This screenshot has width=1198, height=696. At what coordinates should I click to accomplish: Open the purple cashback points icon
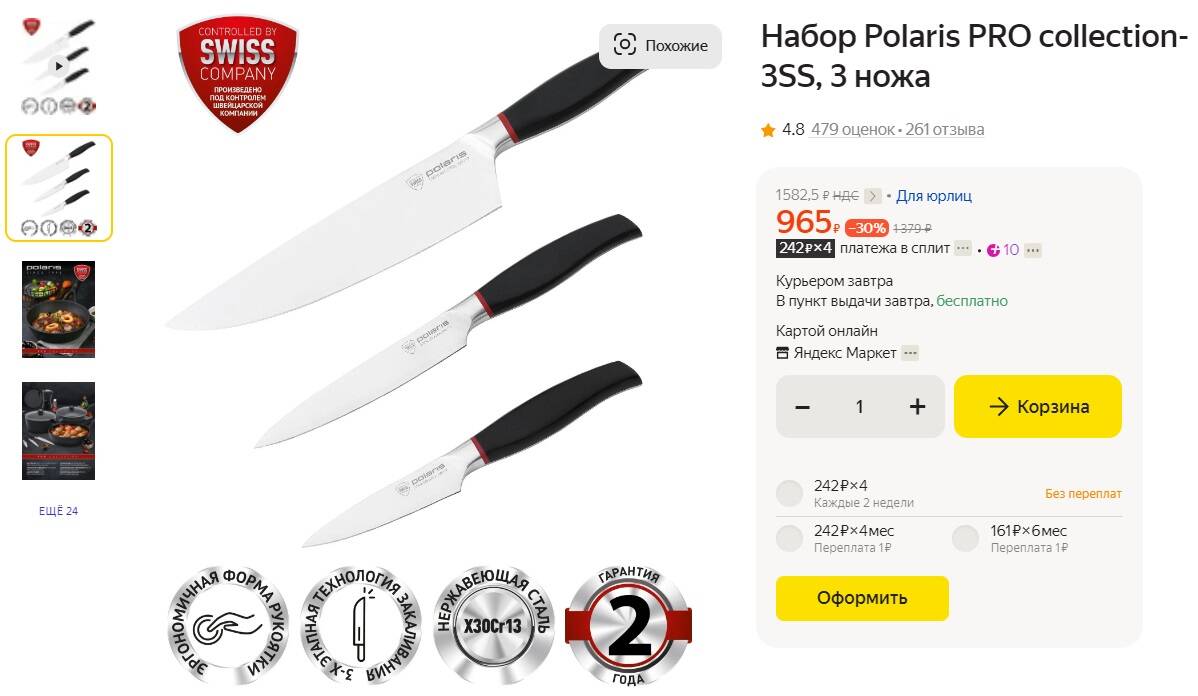click(x=993, y=250)
